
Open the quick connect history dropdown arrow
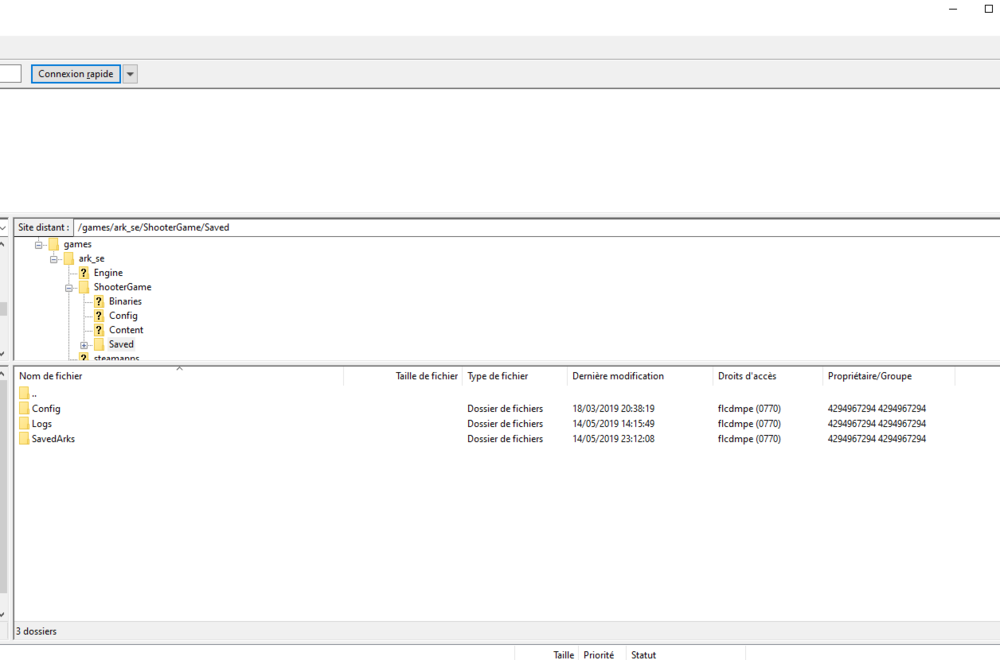(x=130, y=74)
